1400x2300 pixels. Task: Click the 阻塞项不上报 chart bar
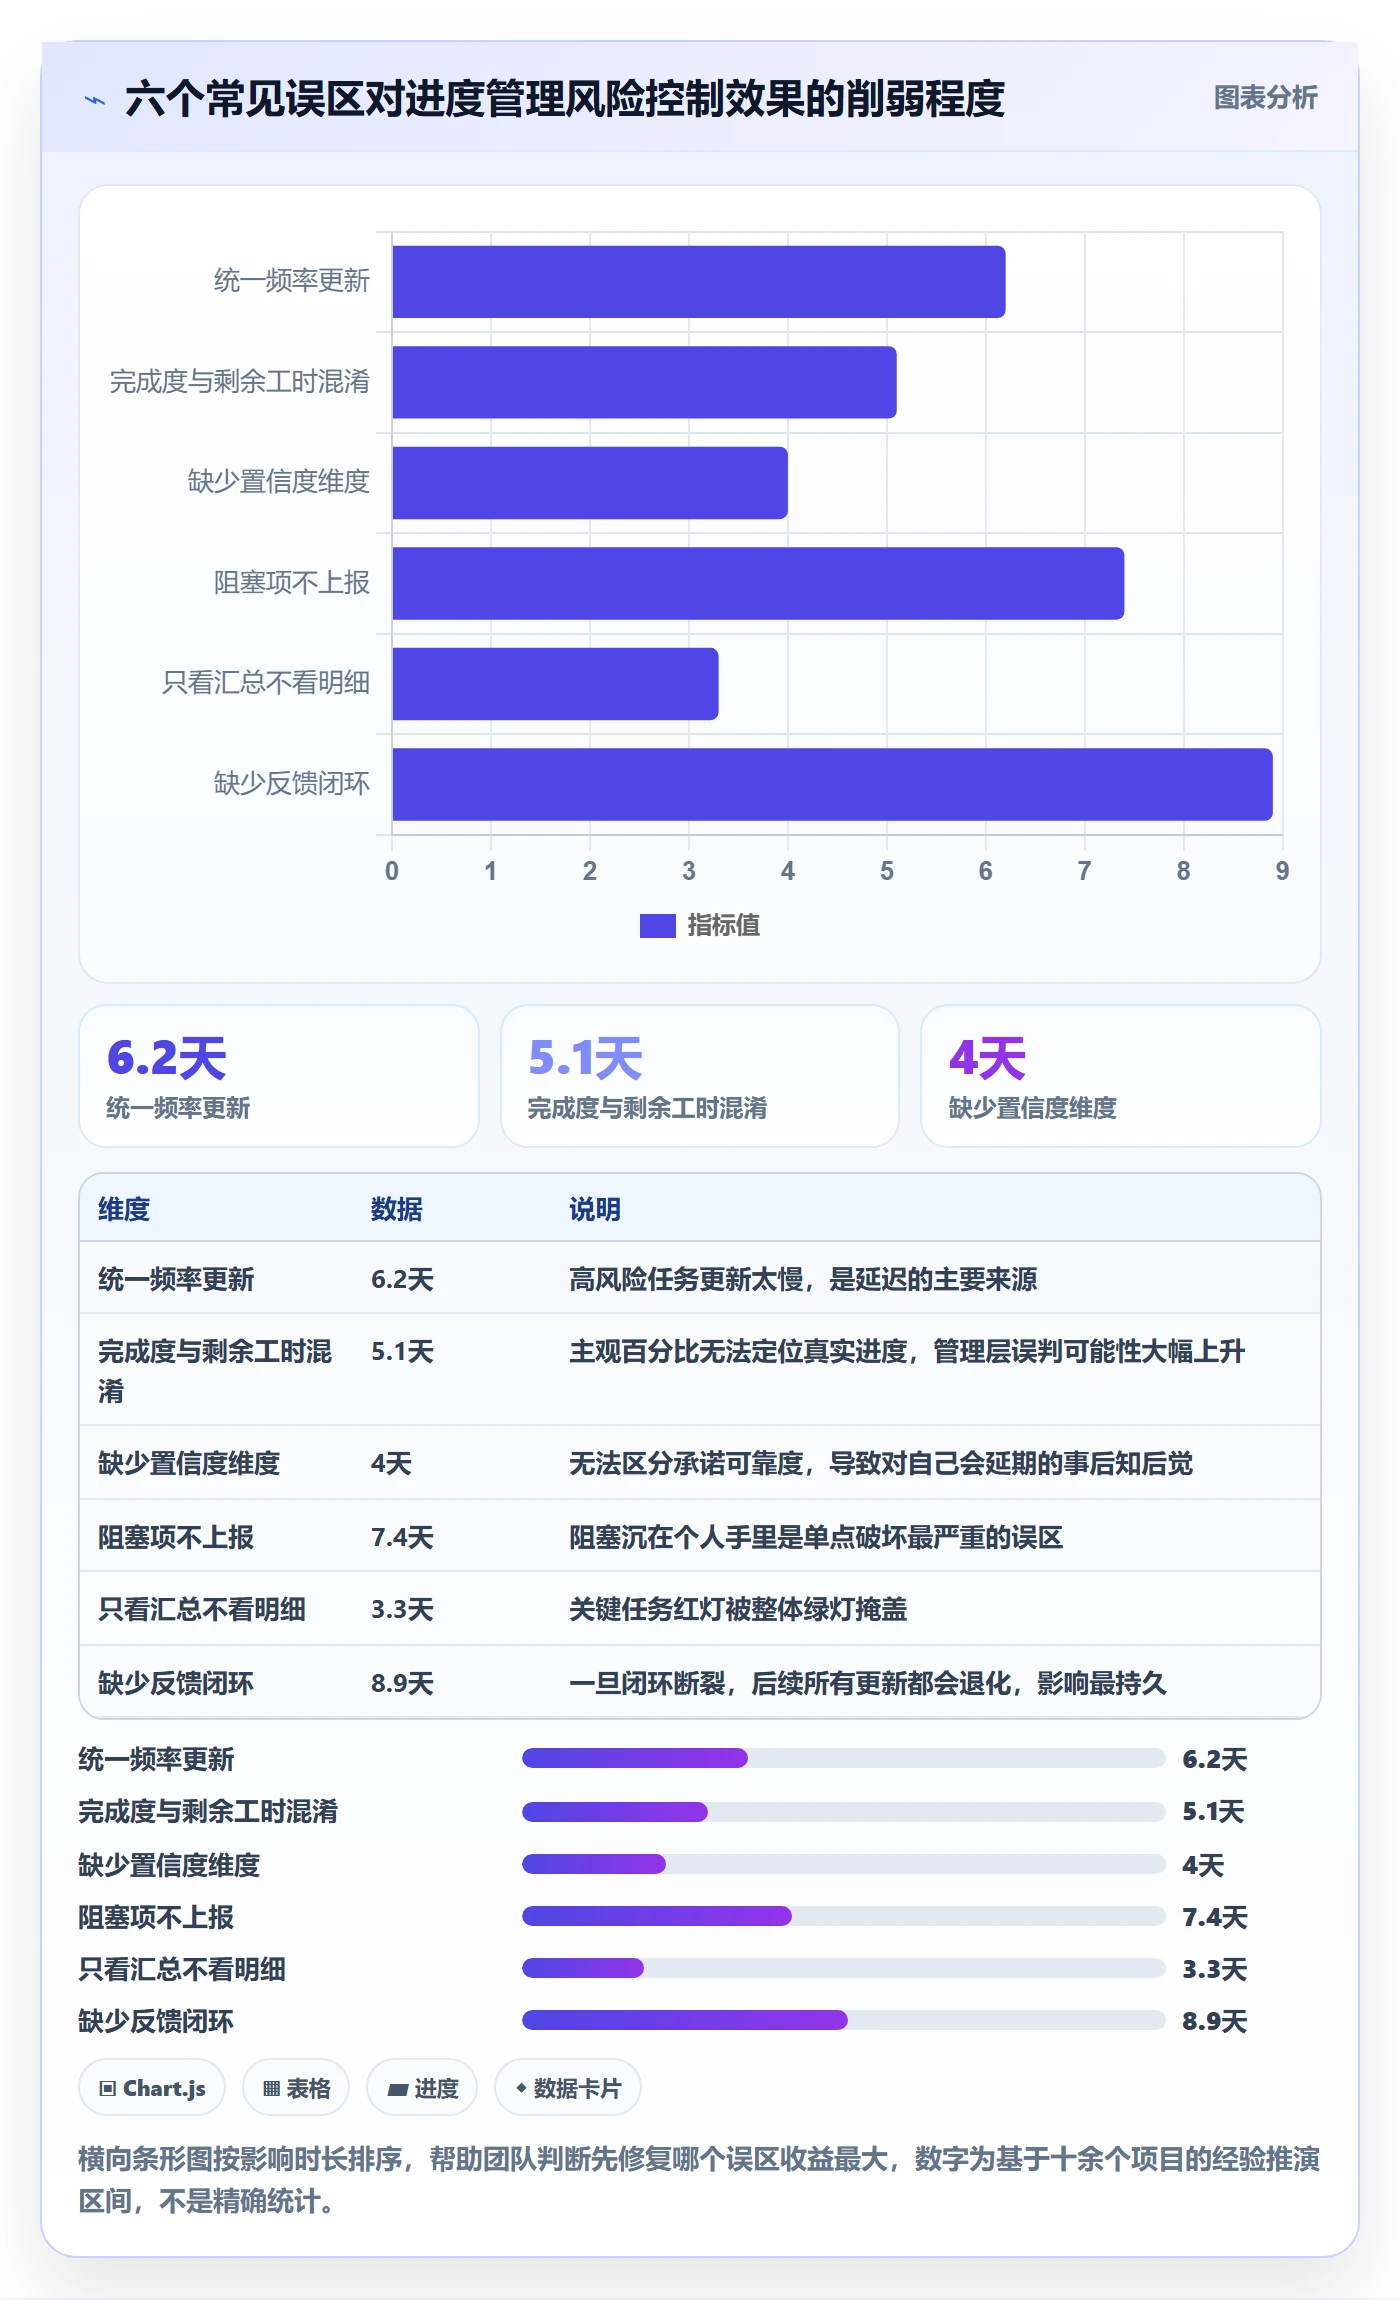[x=758, y=583]
